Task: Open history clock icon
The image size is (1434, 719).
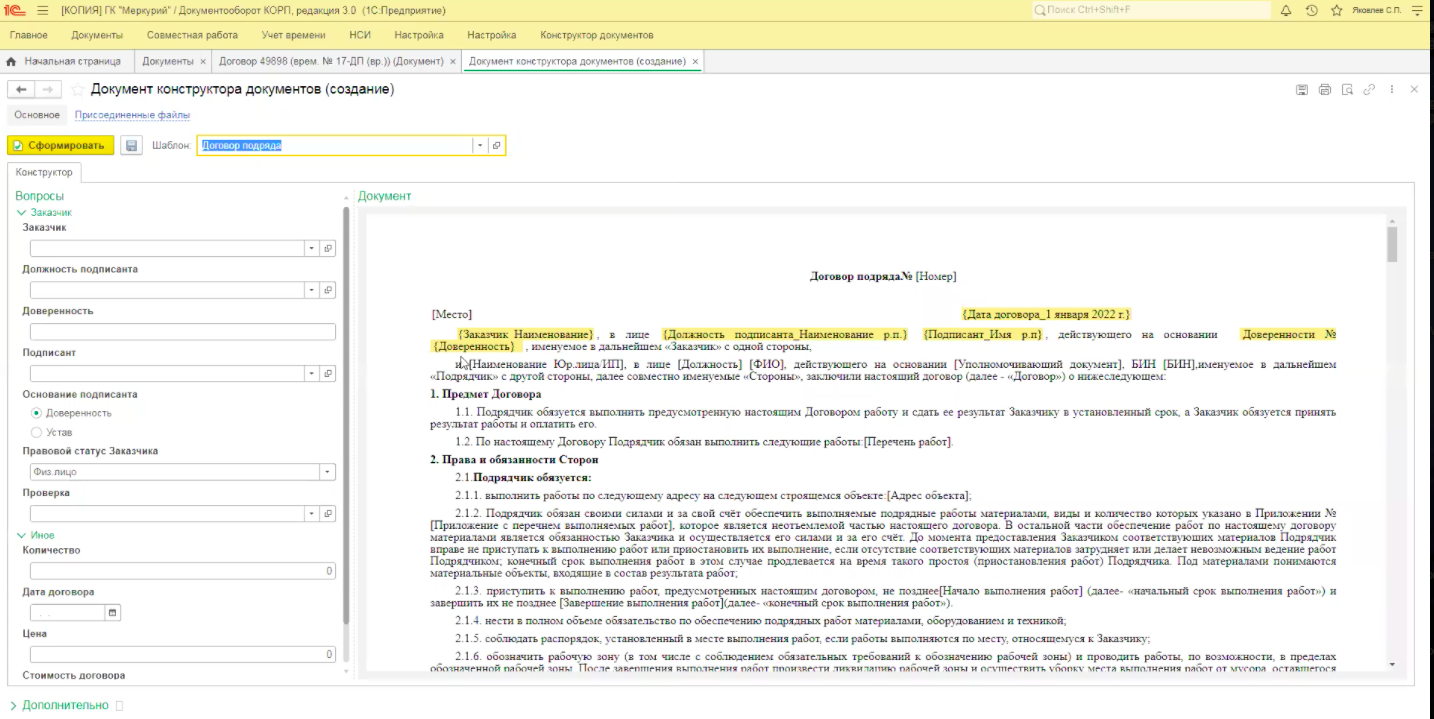Action: 1312,10
